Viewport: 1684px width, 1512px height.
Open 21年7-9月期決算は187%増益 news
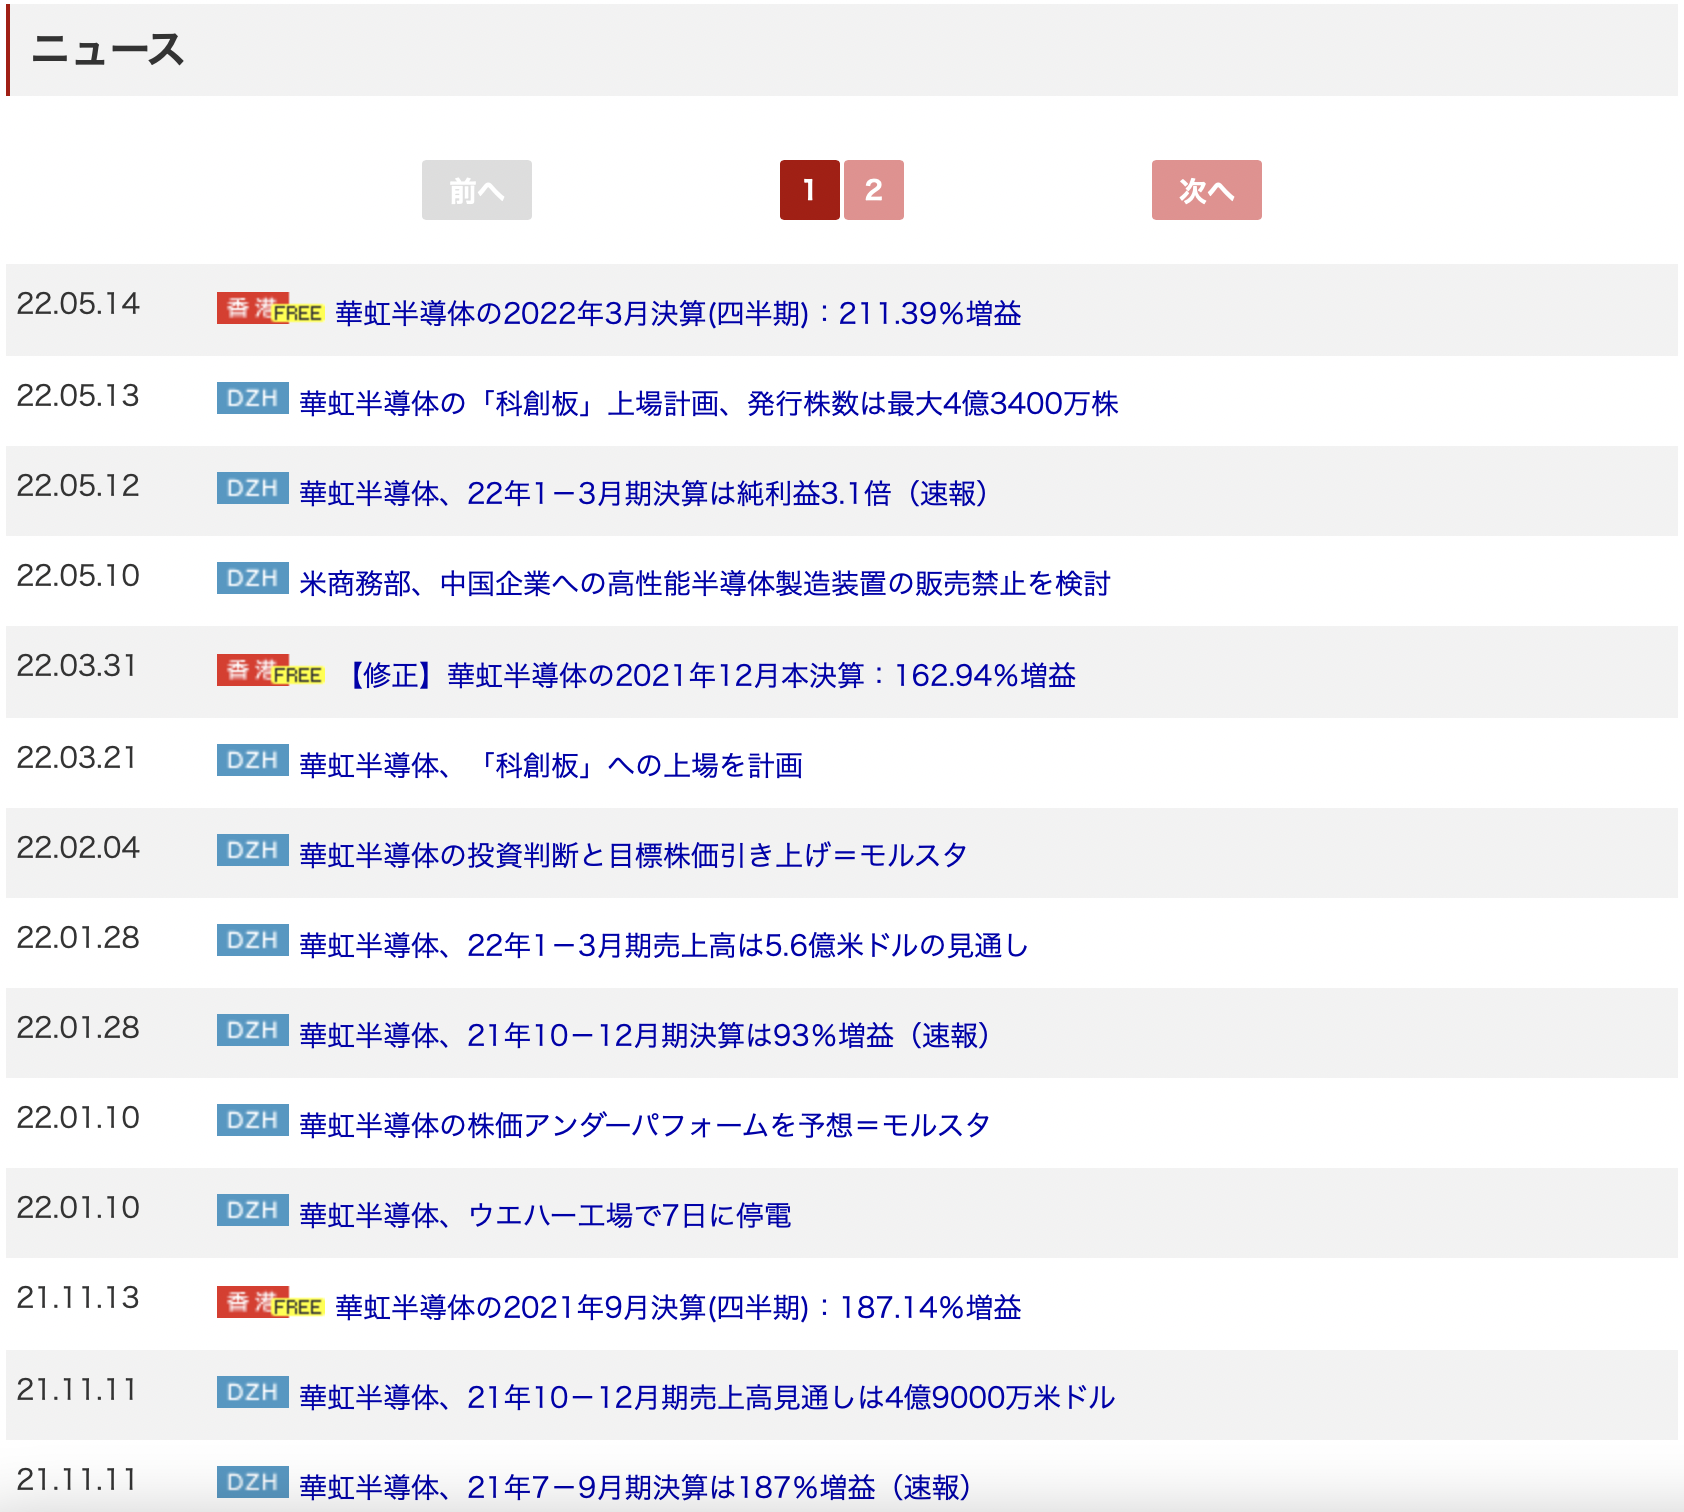point(635,1487)
